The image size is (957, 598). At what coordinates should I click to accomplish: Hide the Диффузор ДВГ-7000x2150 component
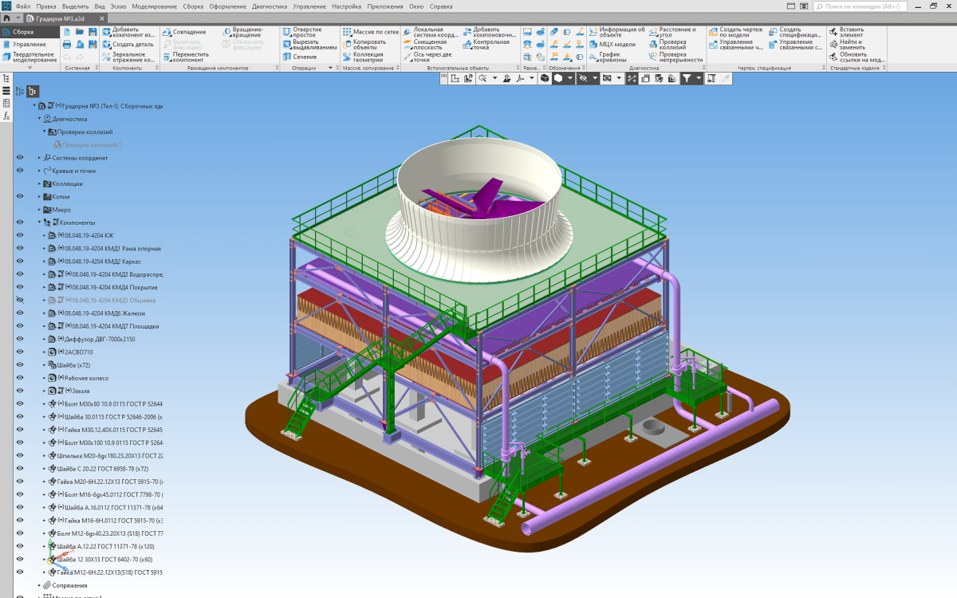19,339
